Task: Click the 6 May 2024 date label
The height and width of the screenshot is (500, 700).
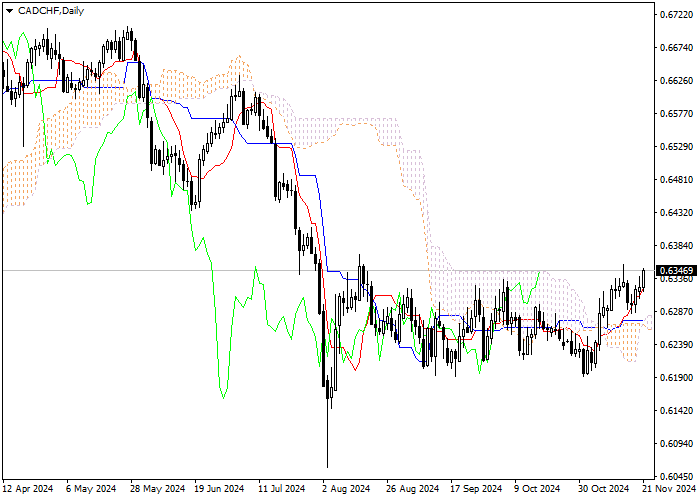Action: [x=91, y=489]
